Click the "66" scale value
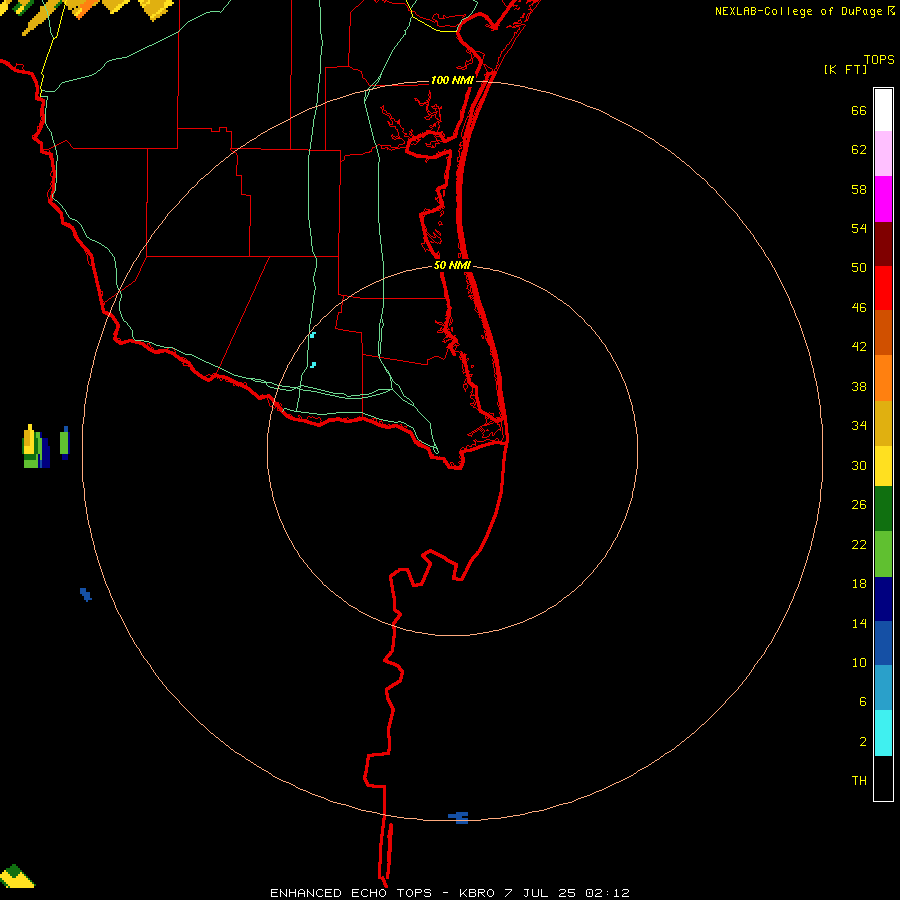Image resolution: width=900 pixels, height=900 pixels. [859, 110]
